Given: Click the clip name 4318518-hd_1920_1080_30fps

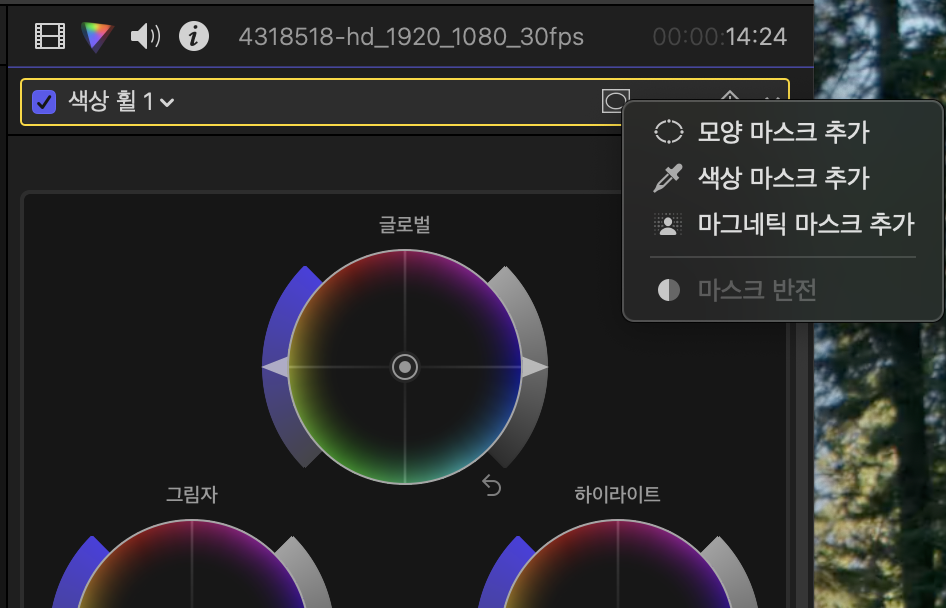Looking at the screenshot, I should tap(411, 37).
